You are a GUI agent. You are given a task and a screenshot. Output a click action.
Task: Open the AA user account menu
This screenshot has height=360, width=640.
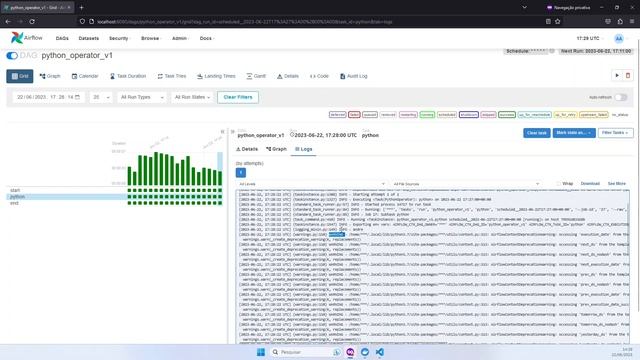(619, 38)
